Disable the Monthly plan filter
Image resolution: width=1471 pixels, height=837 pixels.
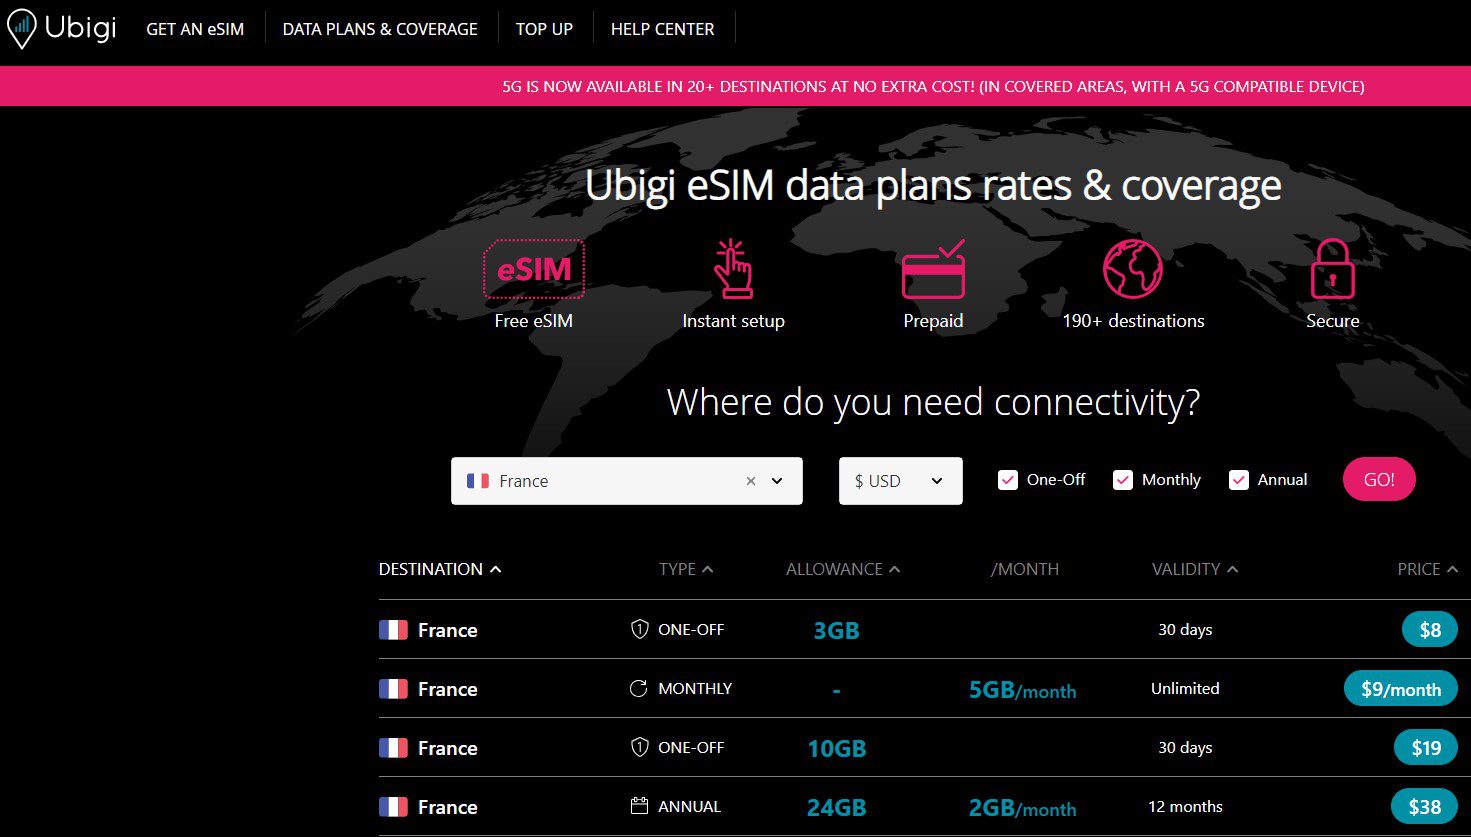point(1122,480)
